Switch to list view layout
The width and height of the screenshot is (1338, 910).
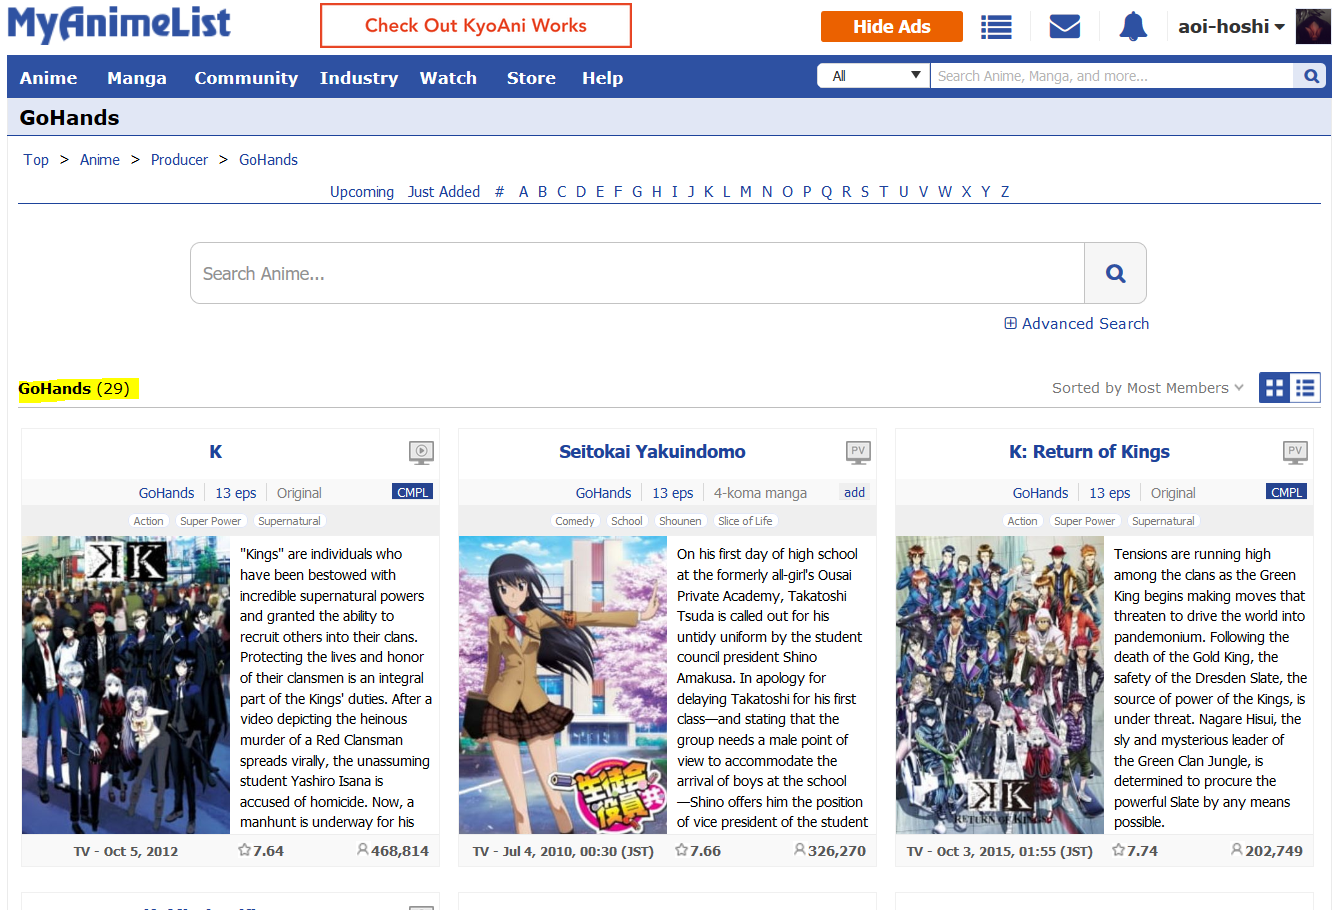point(1305,388)
